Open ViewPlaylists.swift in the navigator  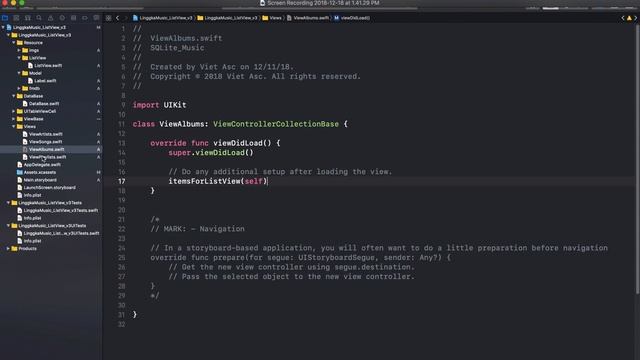47,157
